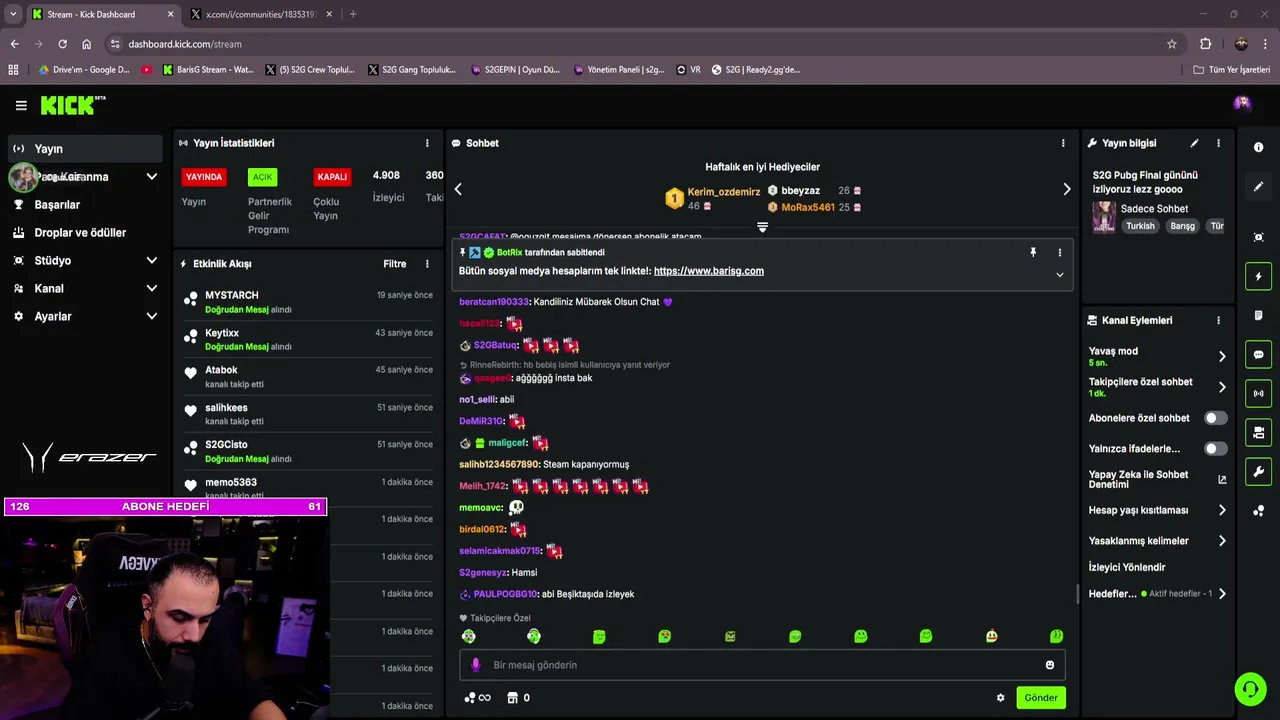
Task: Open BarisG Stream bookmark
Action: pyautogui.click(x=208, y=70)
